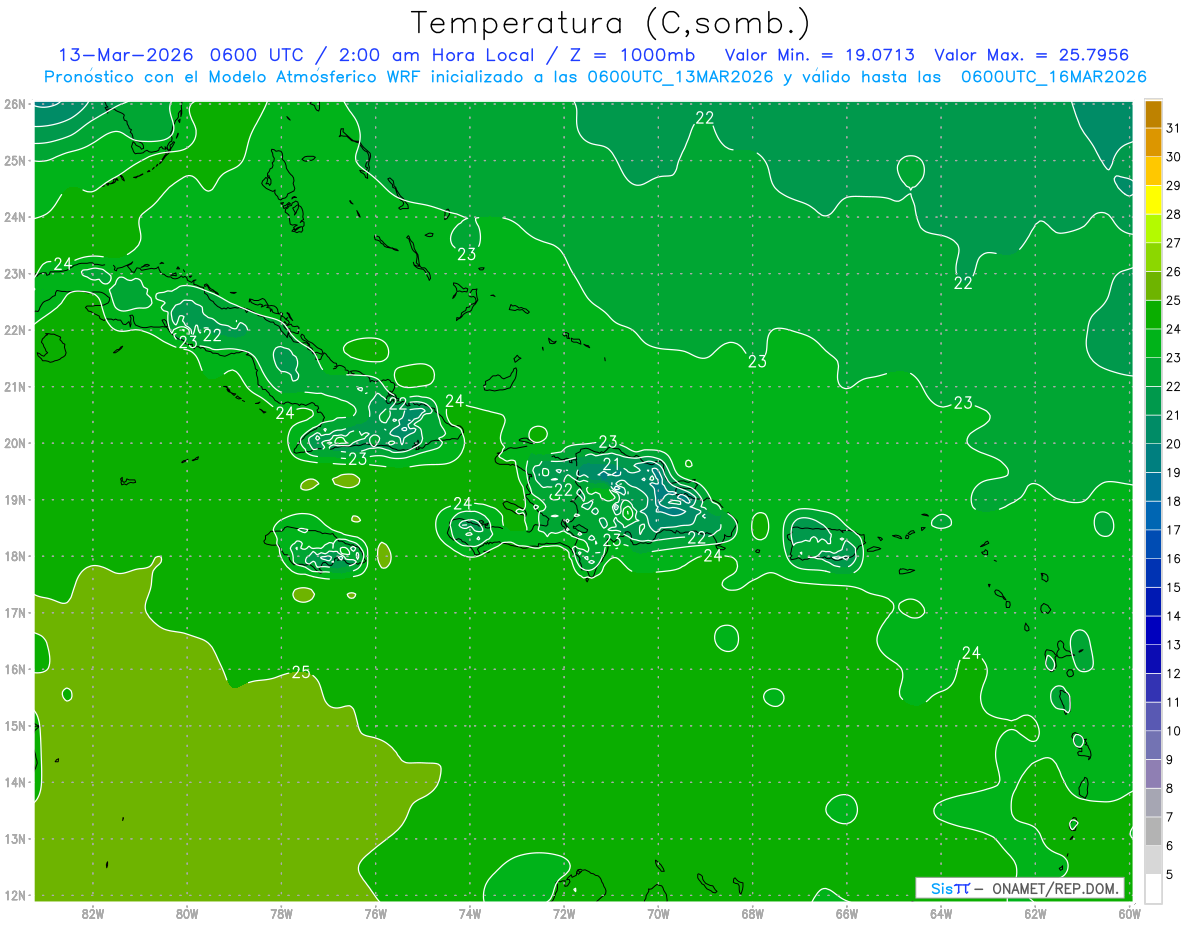Click the legend value "9"

coord(1170,760)
